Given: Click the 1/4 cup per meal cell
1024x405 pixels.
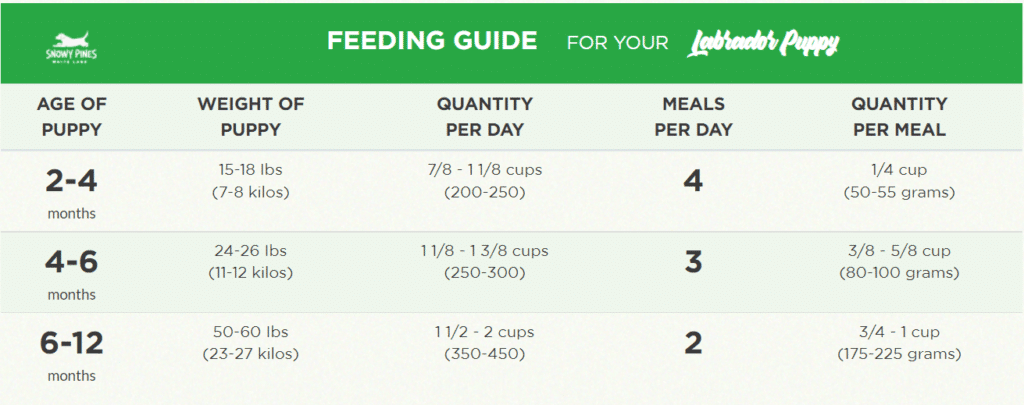Looking at the screenshot, I should pos(899,182).
